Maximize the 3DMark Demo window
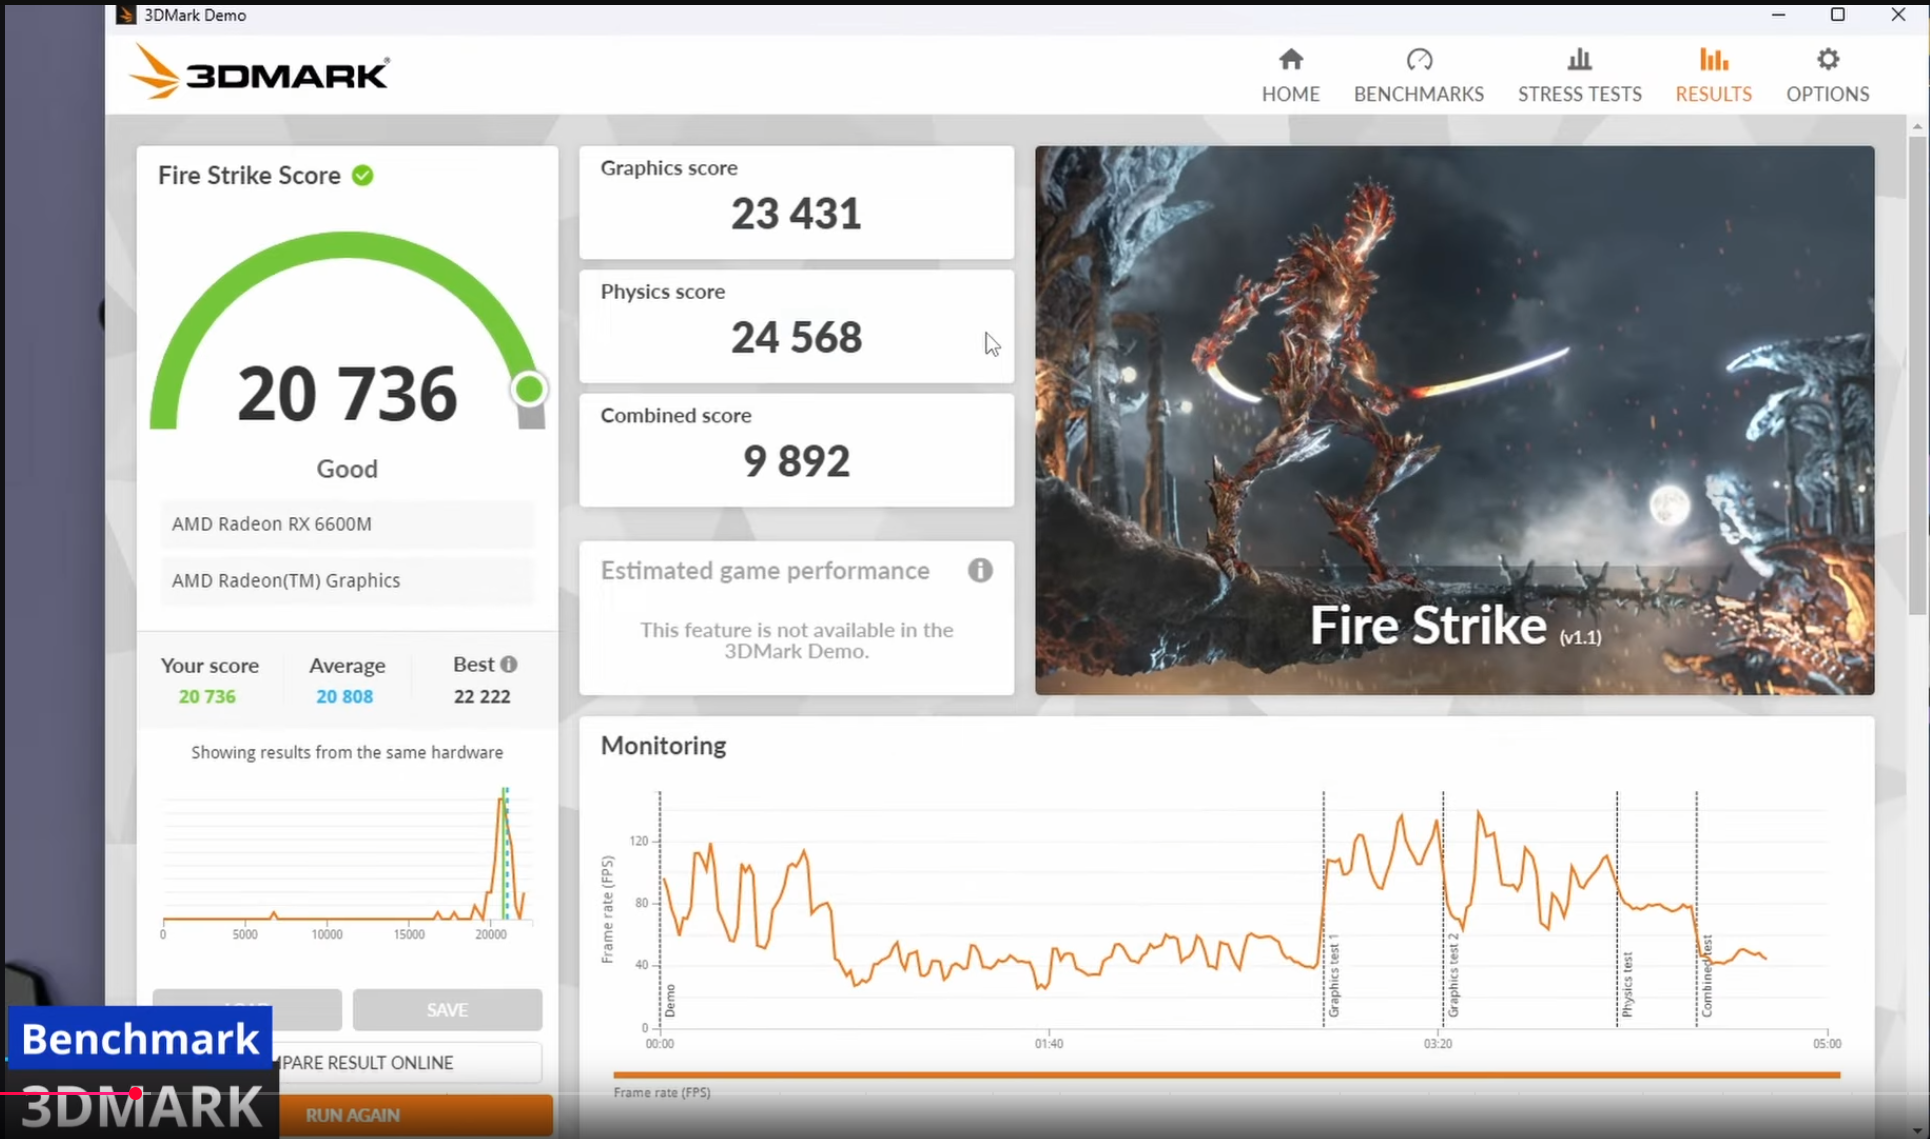This screenshot has height=1139, width=1930. tap(1838, 15)
